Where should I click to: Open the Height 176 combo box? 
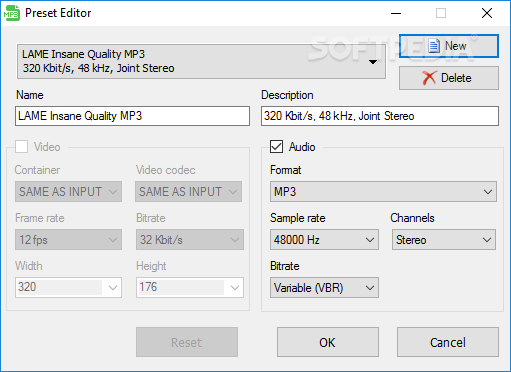(190, 287)
